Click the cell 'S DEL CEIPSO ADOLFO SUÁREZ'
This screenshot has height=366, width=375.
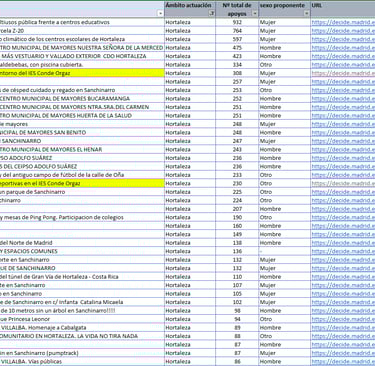82,167
